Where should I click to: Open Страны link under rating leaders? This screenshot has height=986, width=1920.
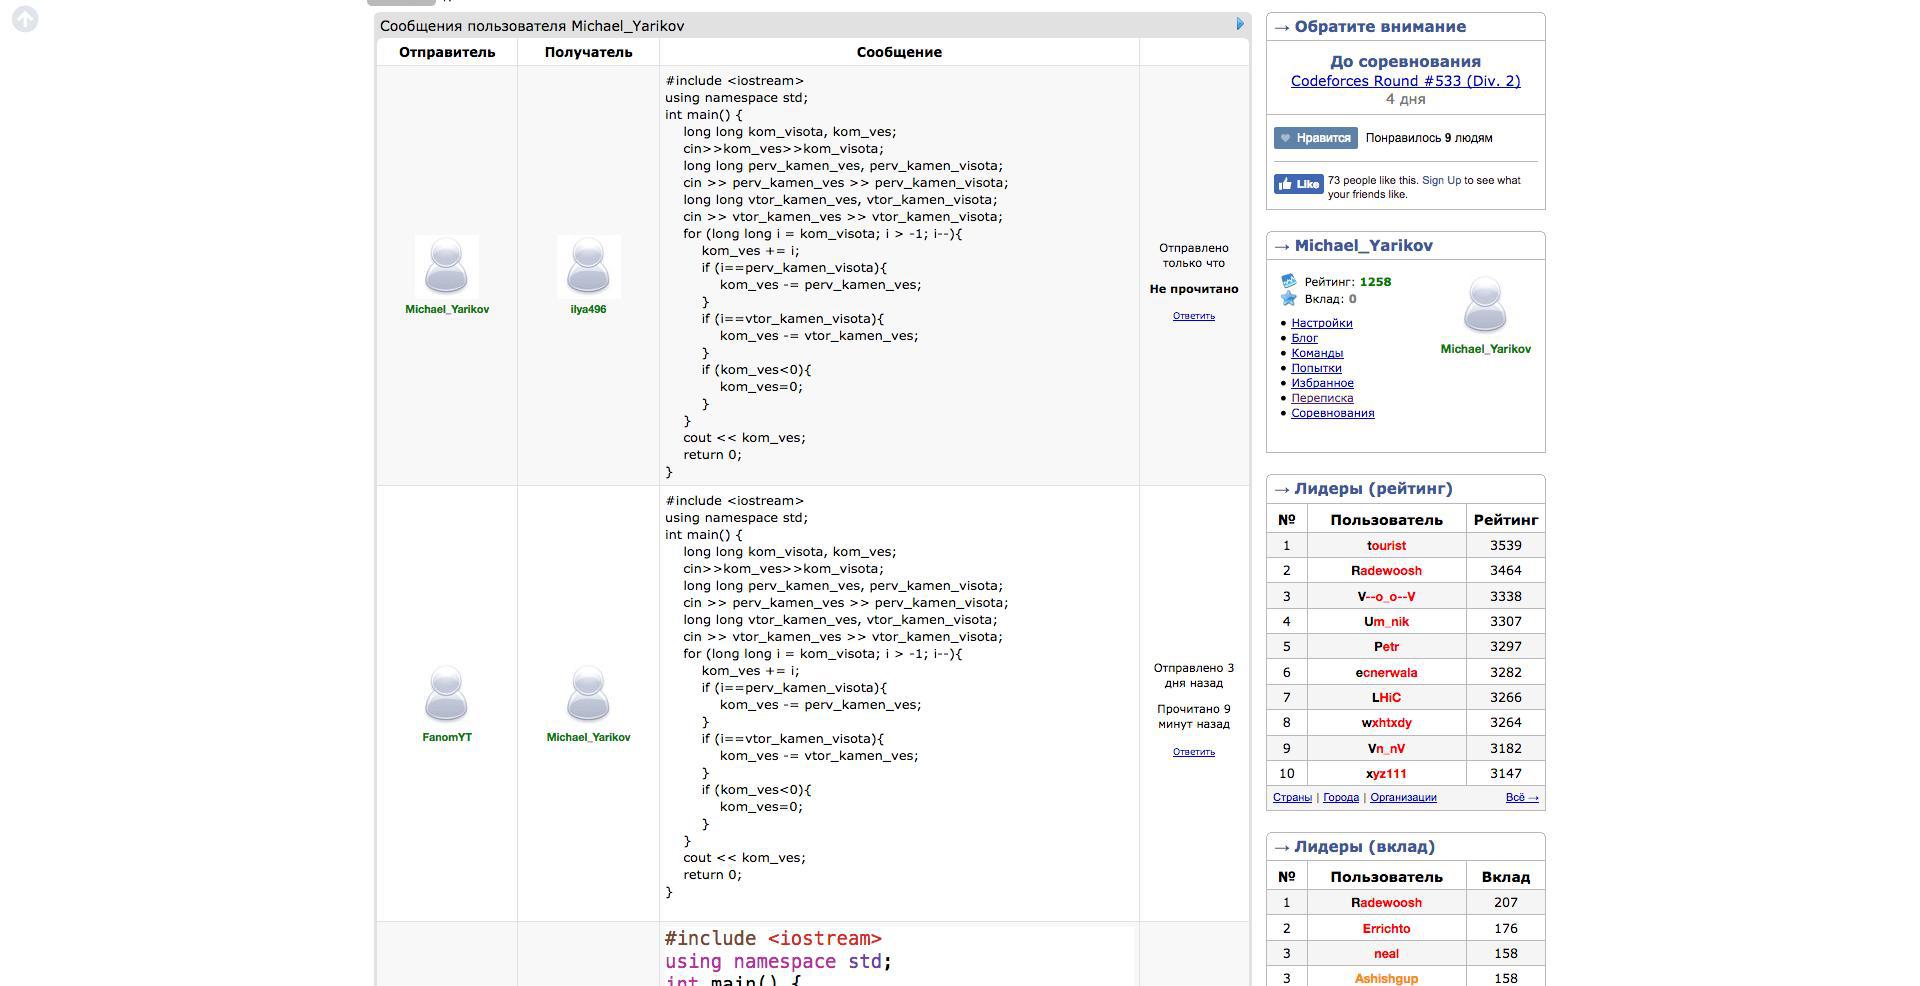click(1292, 797)
